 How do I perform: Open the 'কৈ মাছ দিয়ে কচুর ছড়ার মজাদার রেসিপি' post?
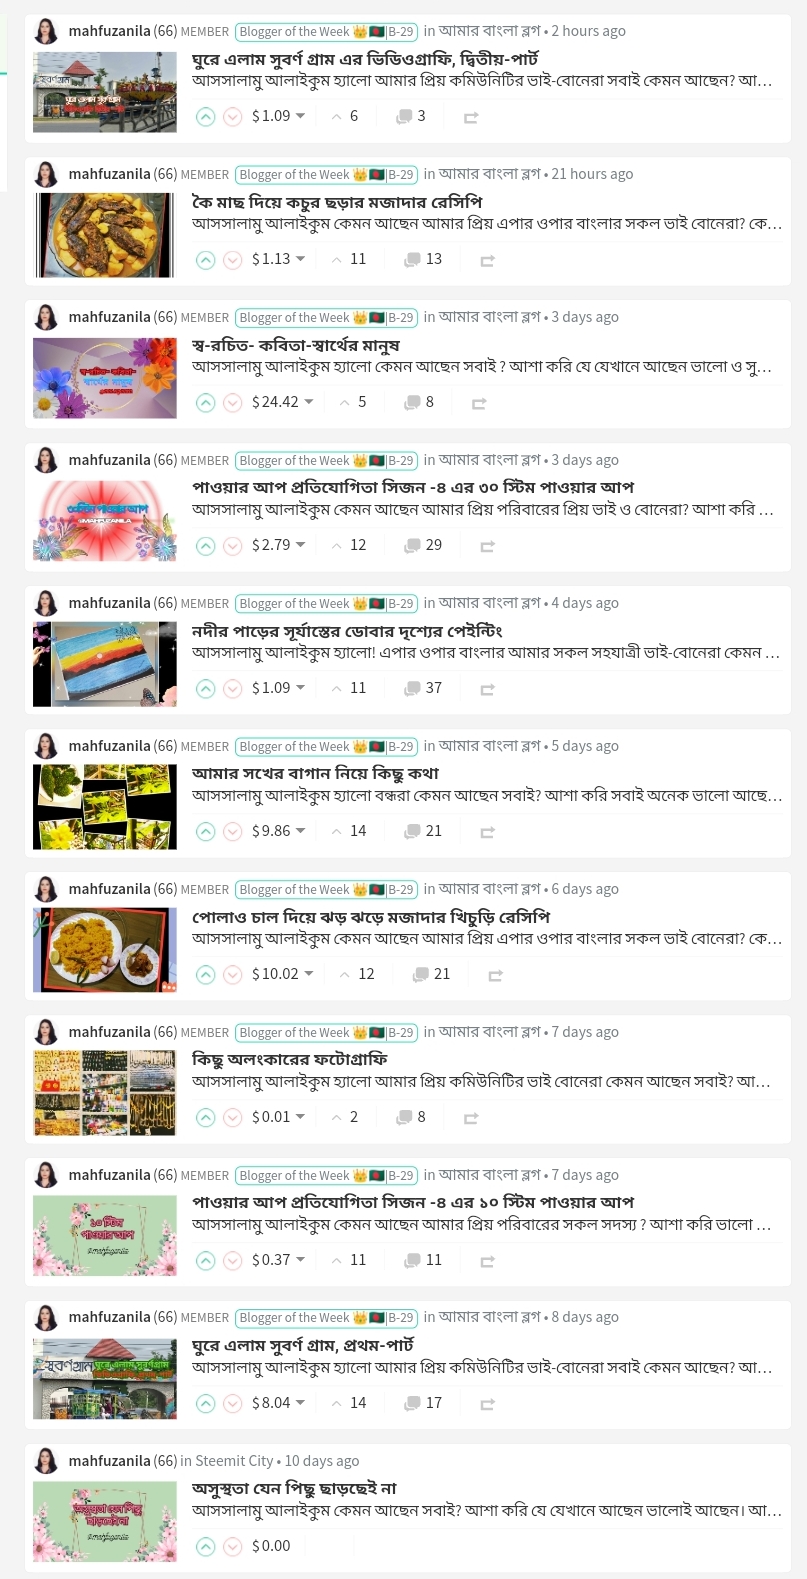pos(337,202)
